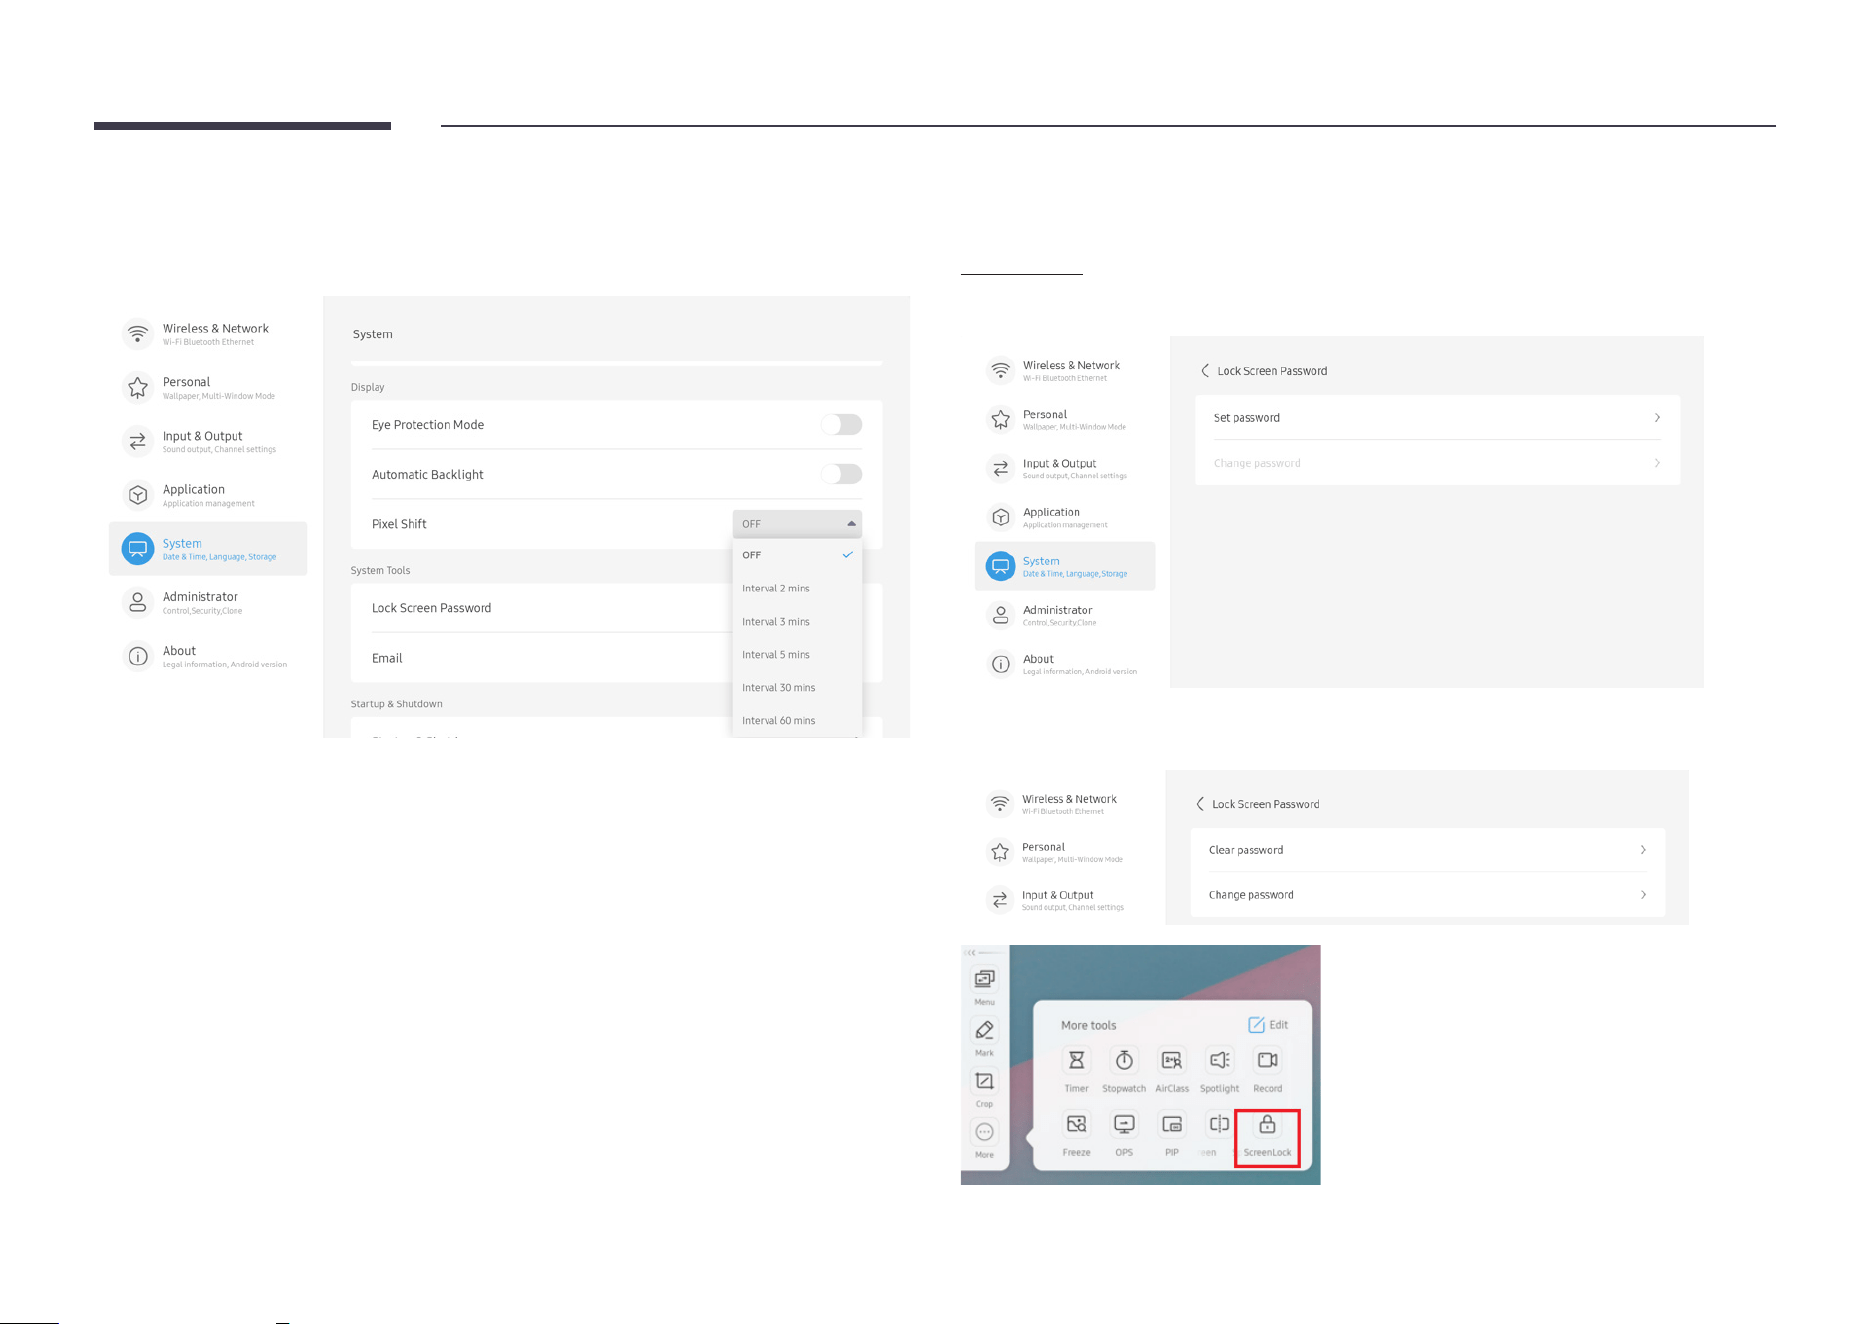The width and height of the screenshot is (1872, 1324).
Task: Select highlighted System item in the Pixel Shift screenshot sidebar
Action: [208, 548]
